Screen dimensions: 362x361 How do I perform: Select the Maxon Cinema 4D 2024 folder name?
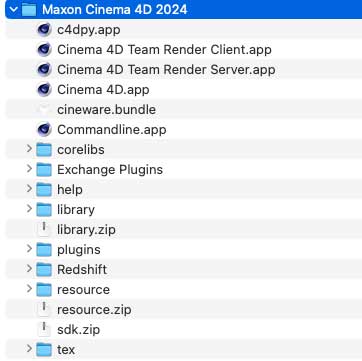click(115, 10)
